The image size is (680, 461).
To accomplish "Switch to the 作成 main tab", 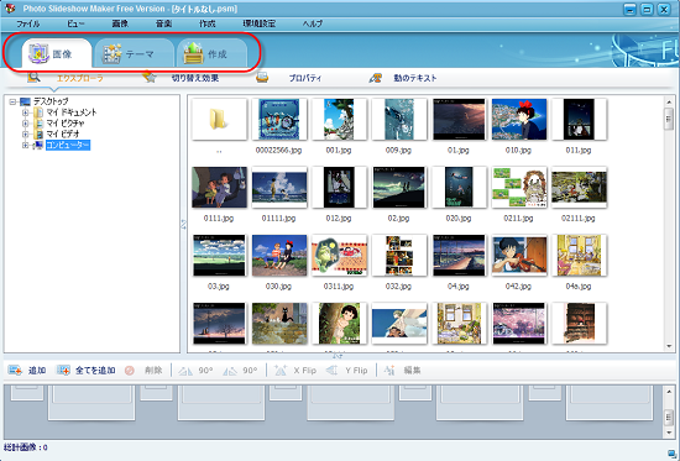I will pyautogui.click(x=212, y=53).
